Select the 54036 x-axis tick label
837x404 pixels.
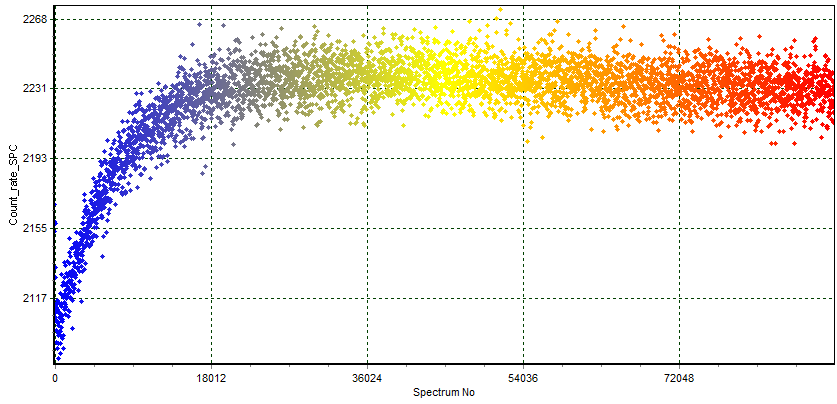(523, 379)
